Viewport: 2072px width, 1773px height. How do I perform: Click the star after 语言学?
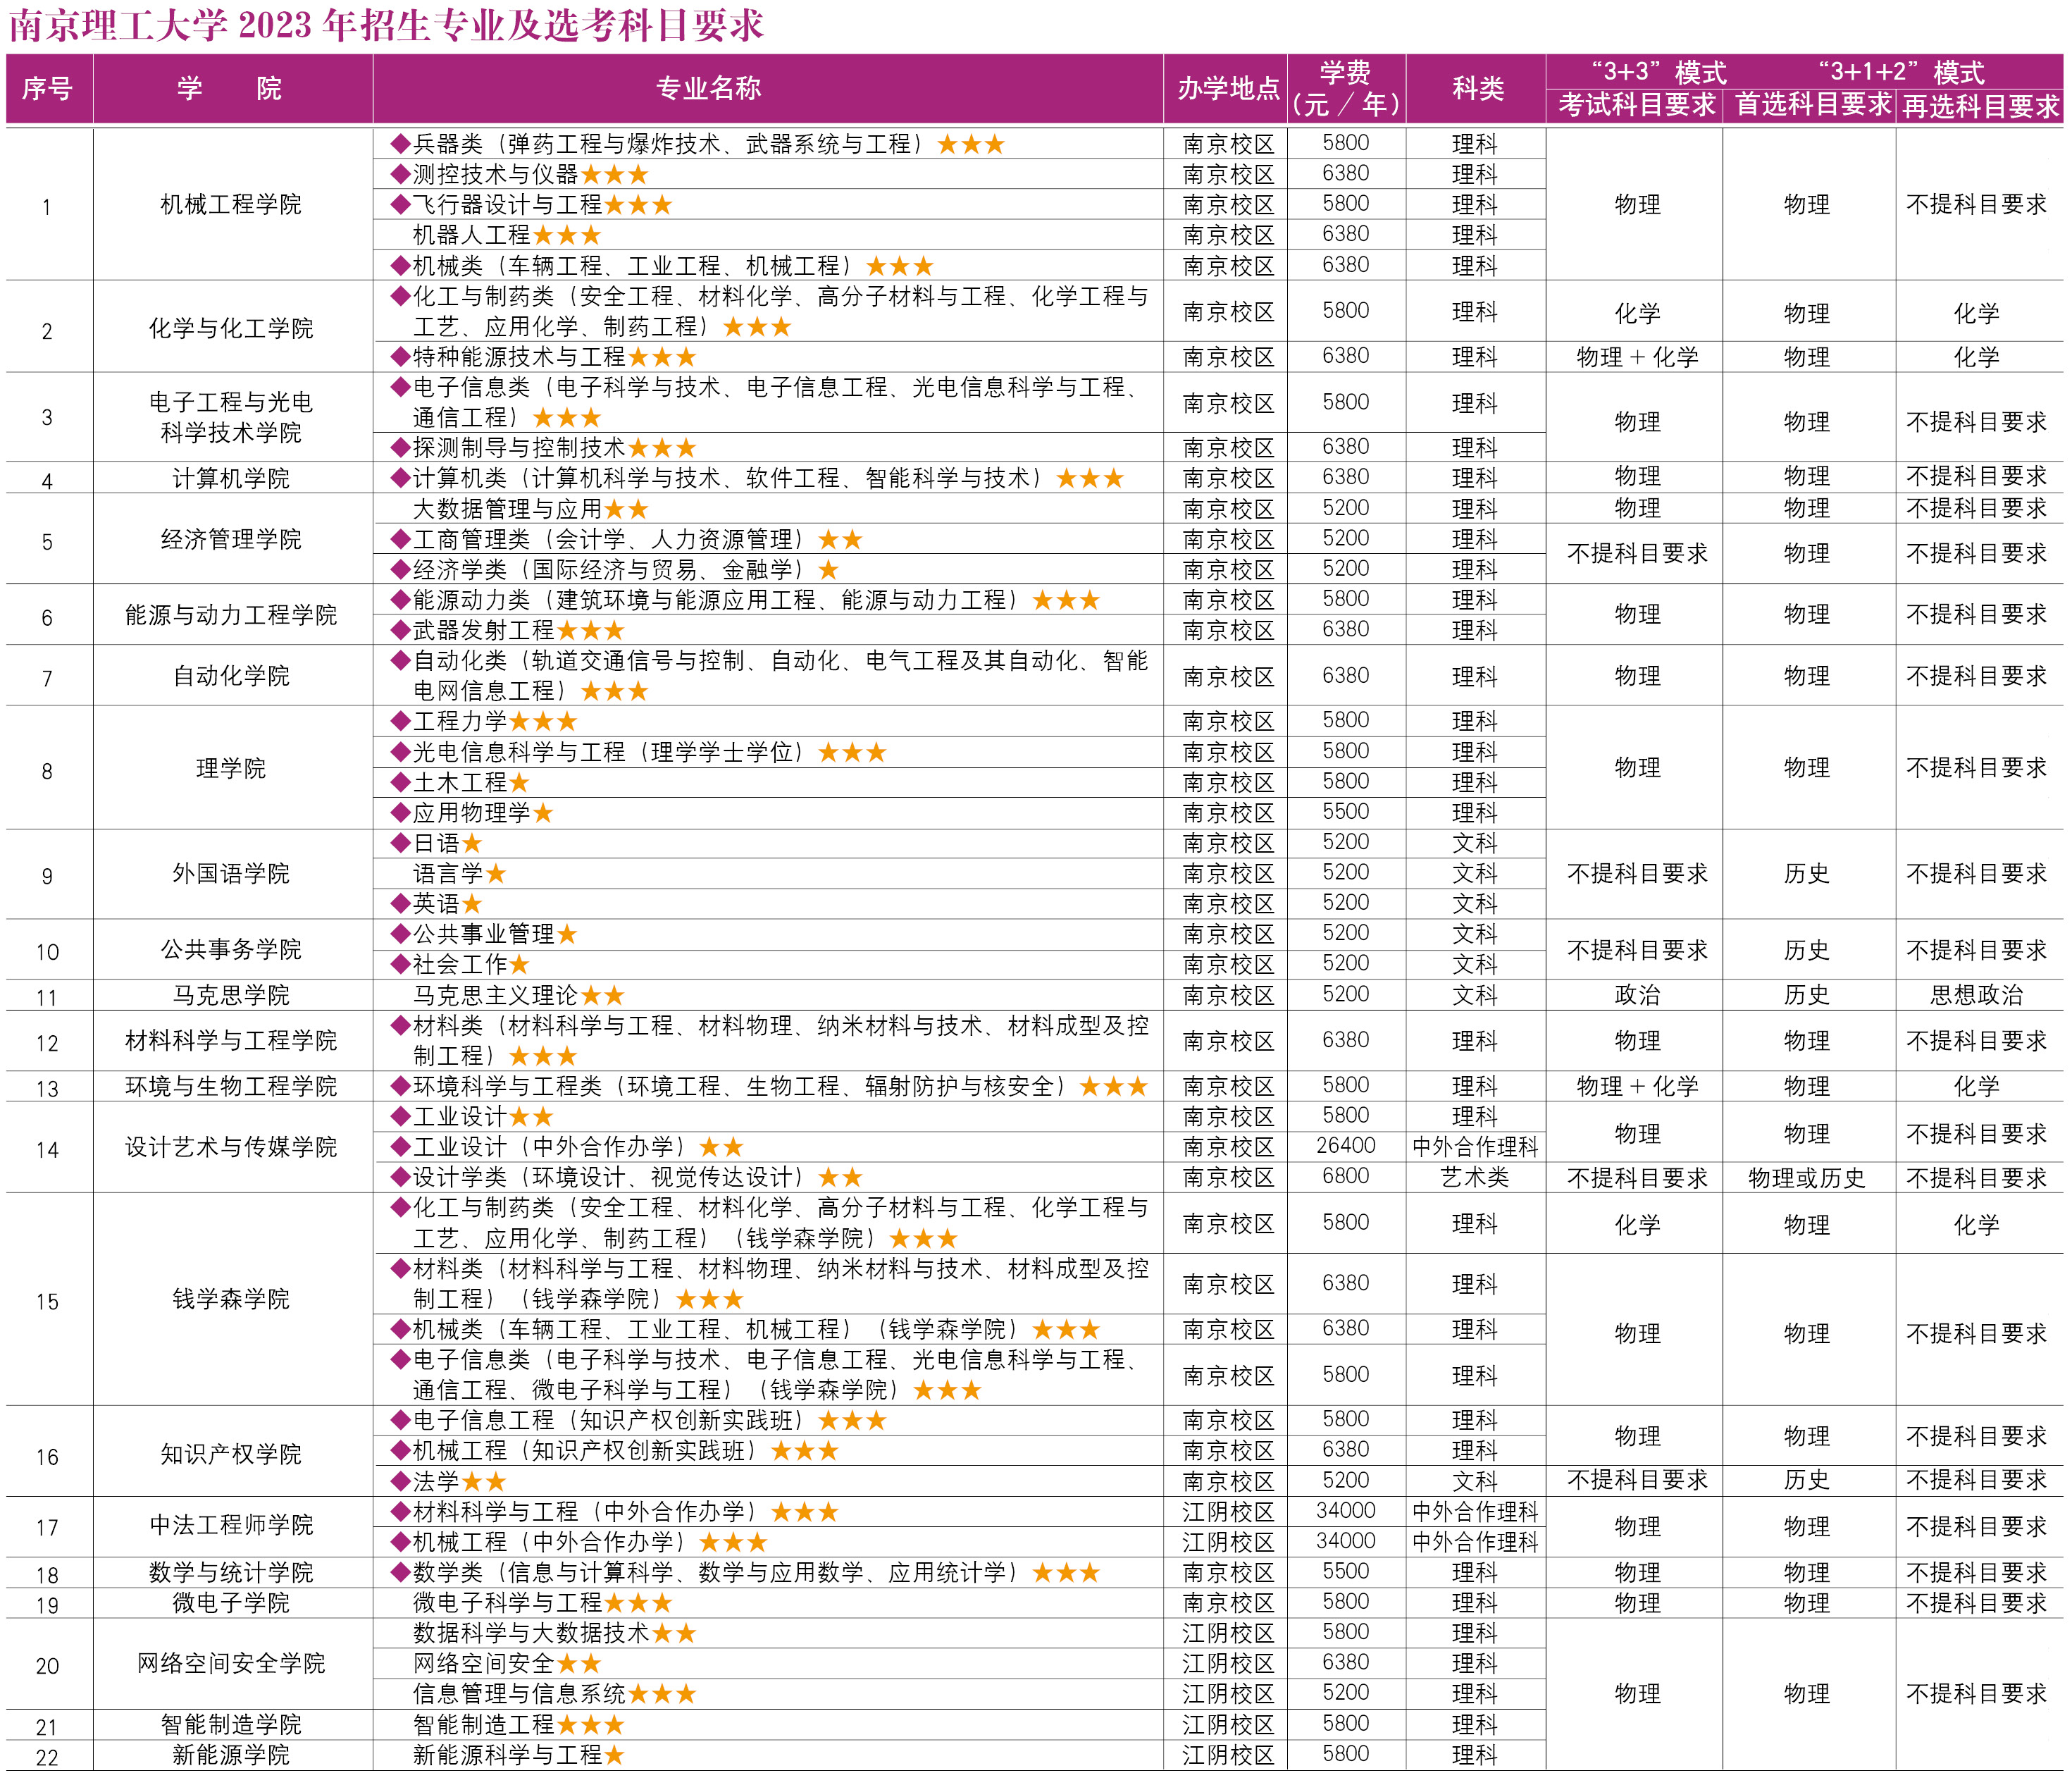[x=496, y=873]
